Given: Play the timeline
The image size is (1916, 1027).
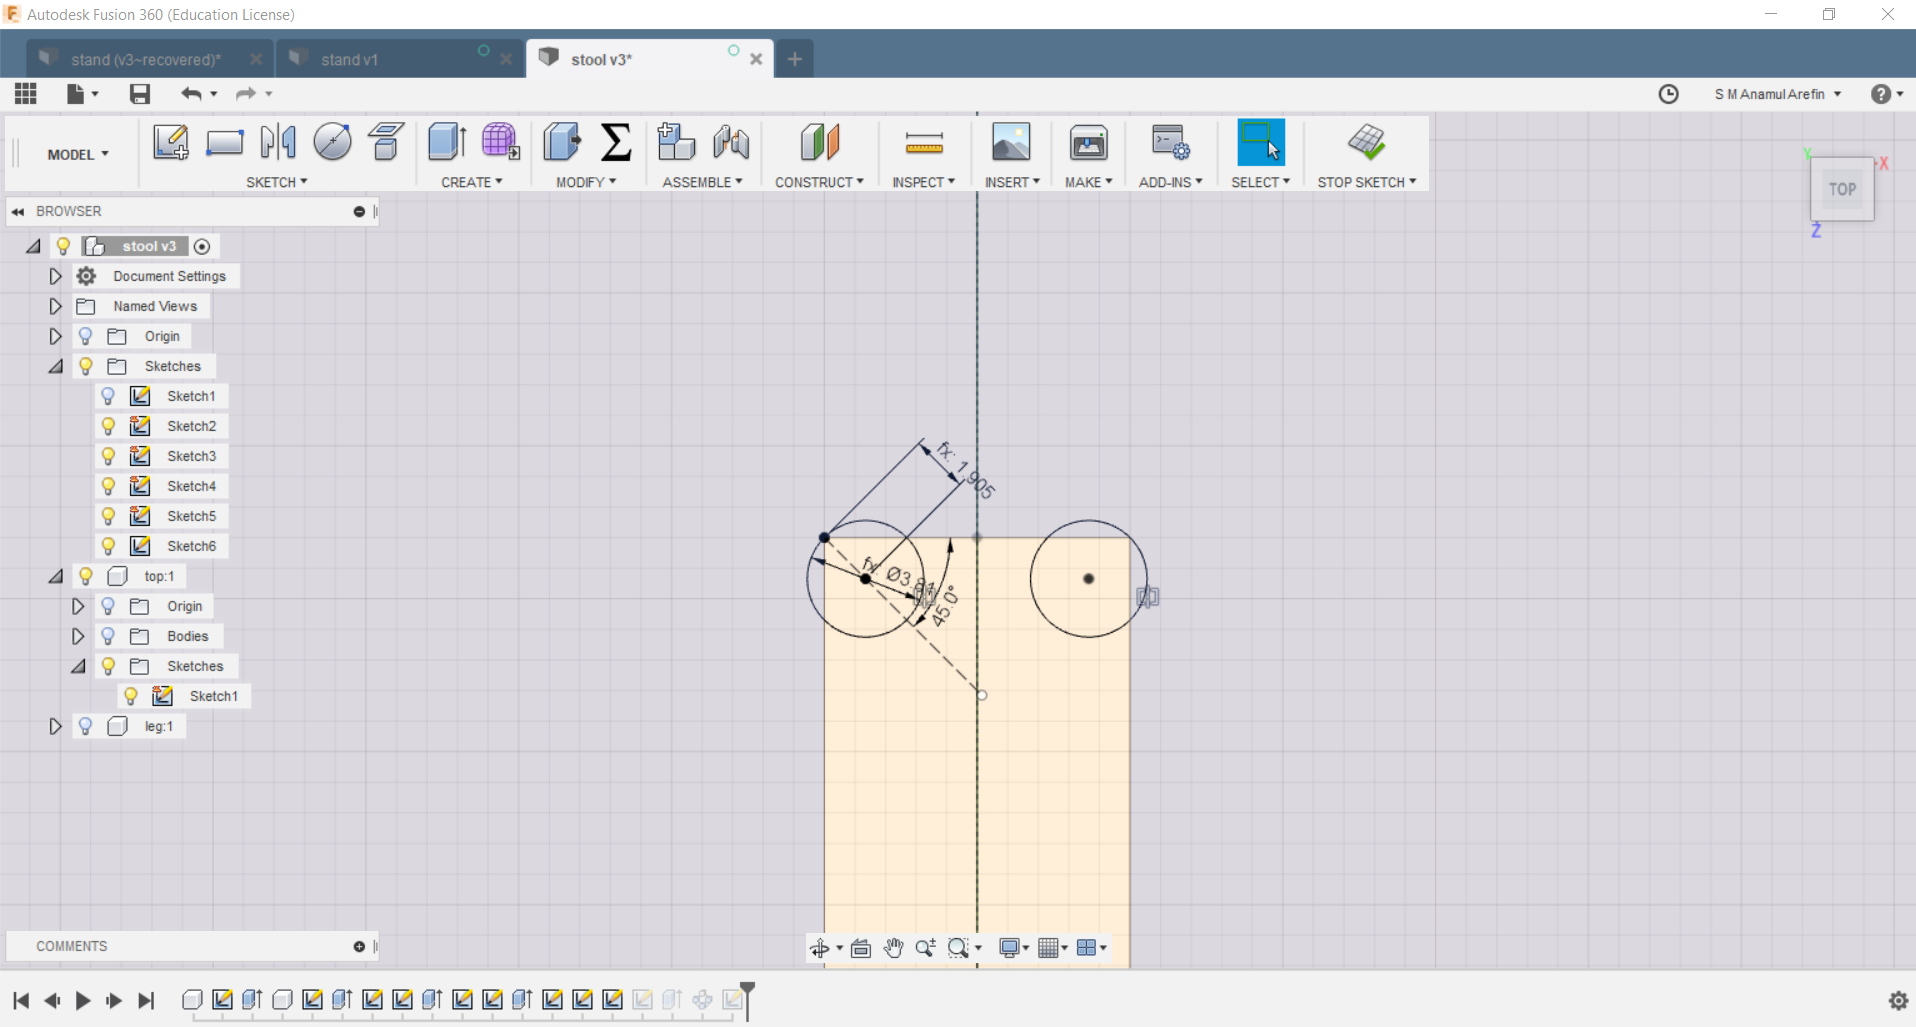Looking at the screenshot, I should coord(83,1000).
